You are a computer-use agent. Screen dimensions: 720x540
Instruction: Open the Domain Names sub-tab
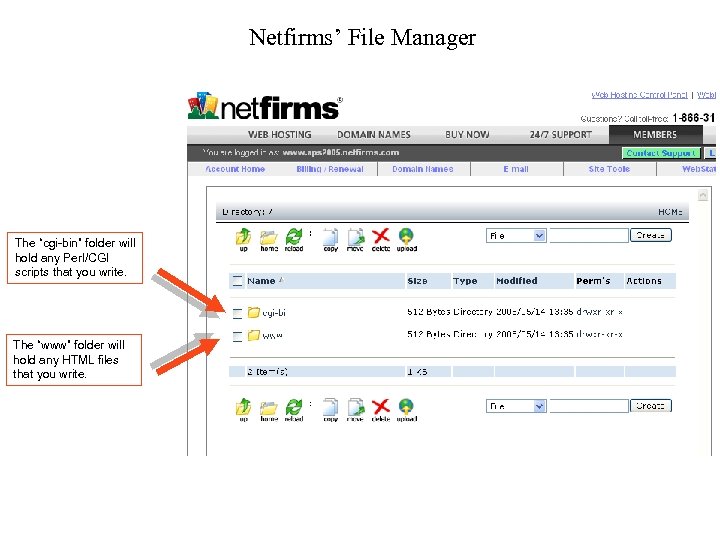tap(423, 169)
